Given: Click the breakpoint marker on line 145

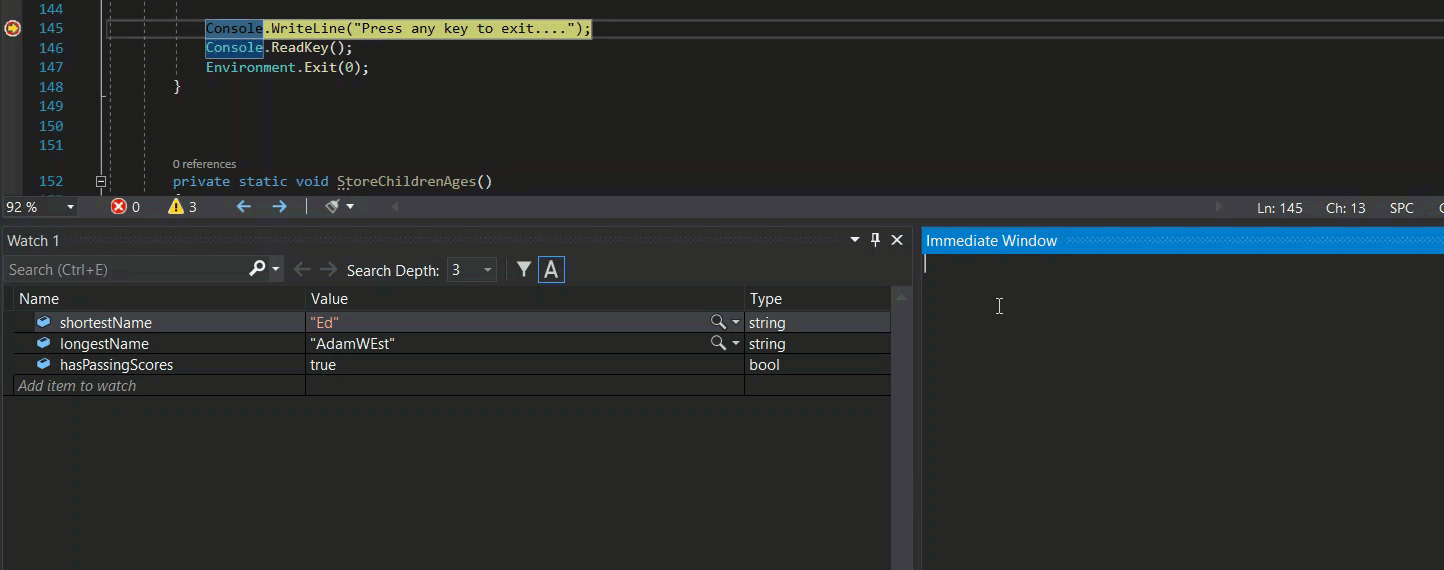Looking at the screenshot, I should coord(12,29).
